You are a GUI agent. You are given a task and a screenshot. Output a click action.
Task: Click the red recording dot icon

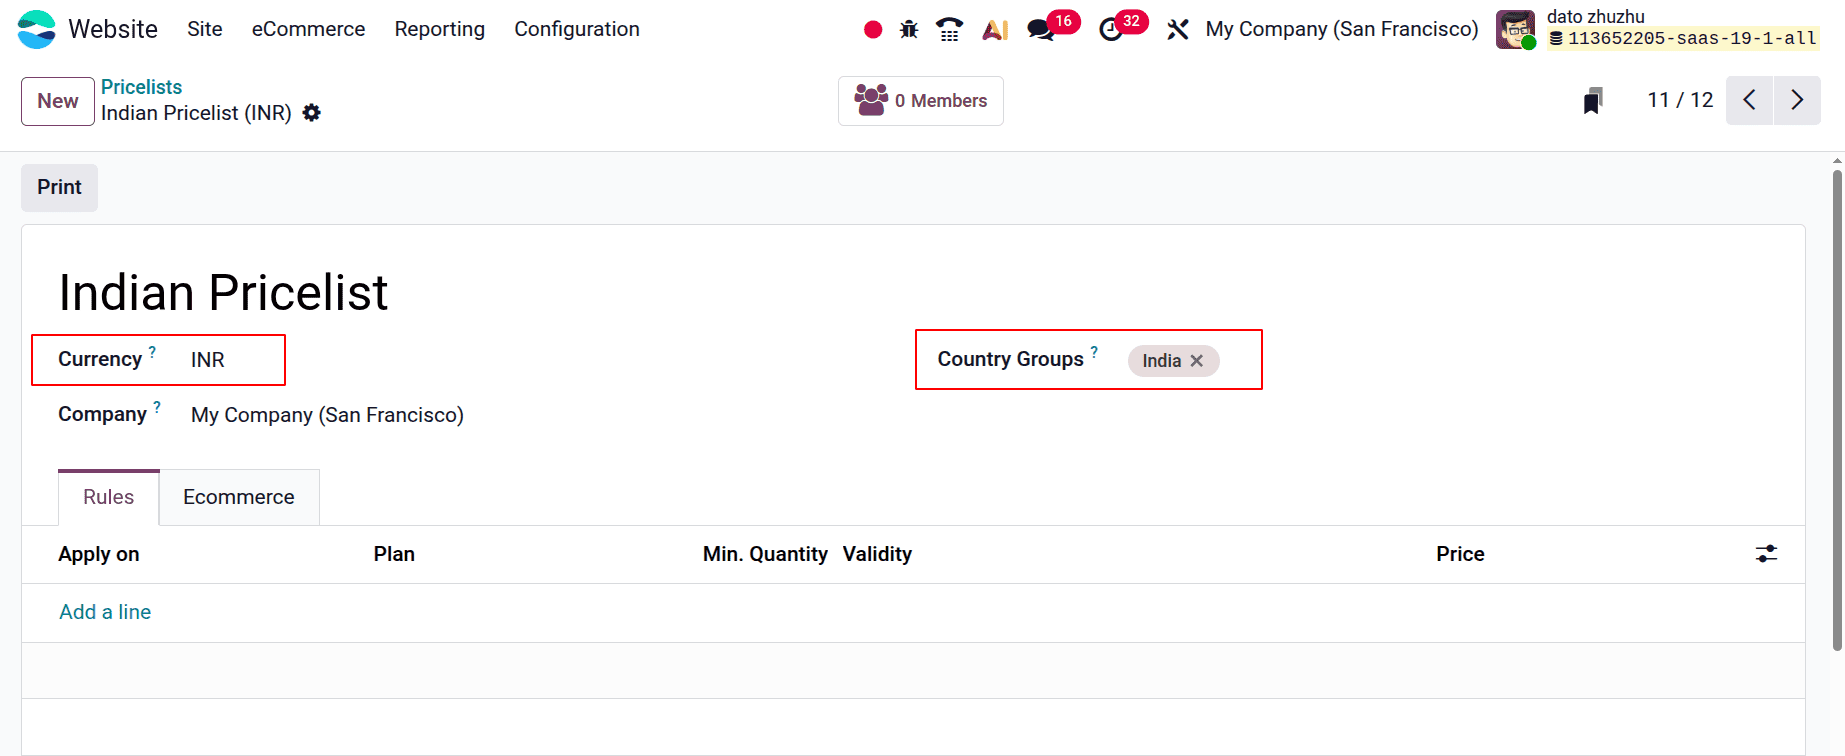pyautogui.click(x=873, y=30)
